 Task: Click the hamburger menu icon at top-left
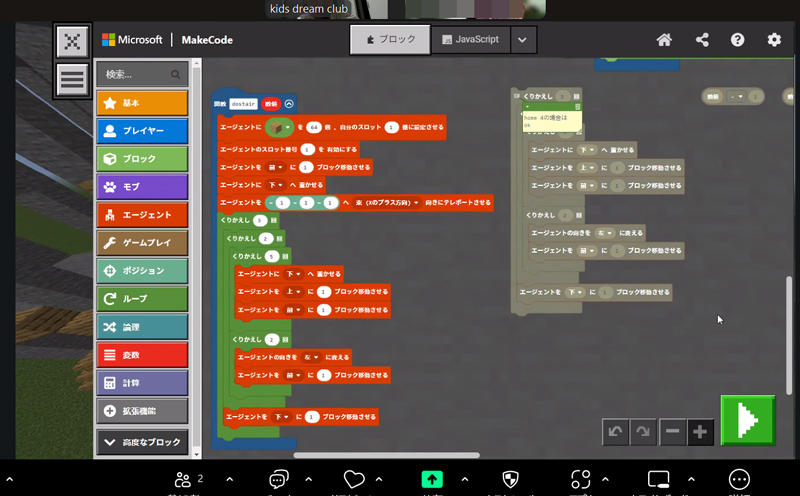(x=72, y=79)
